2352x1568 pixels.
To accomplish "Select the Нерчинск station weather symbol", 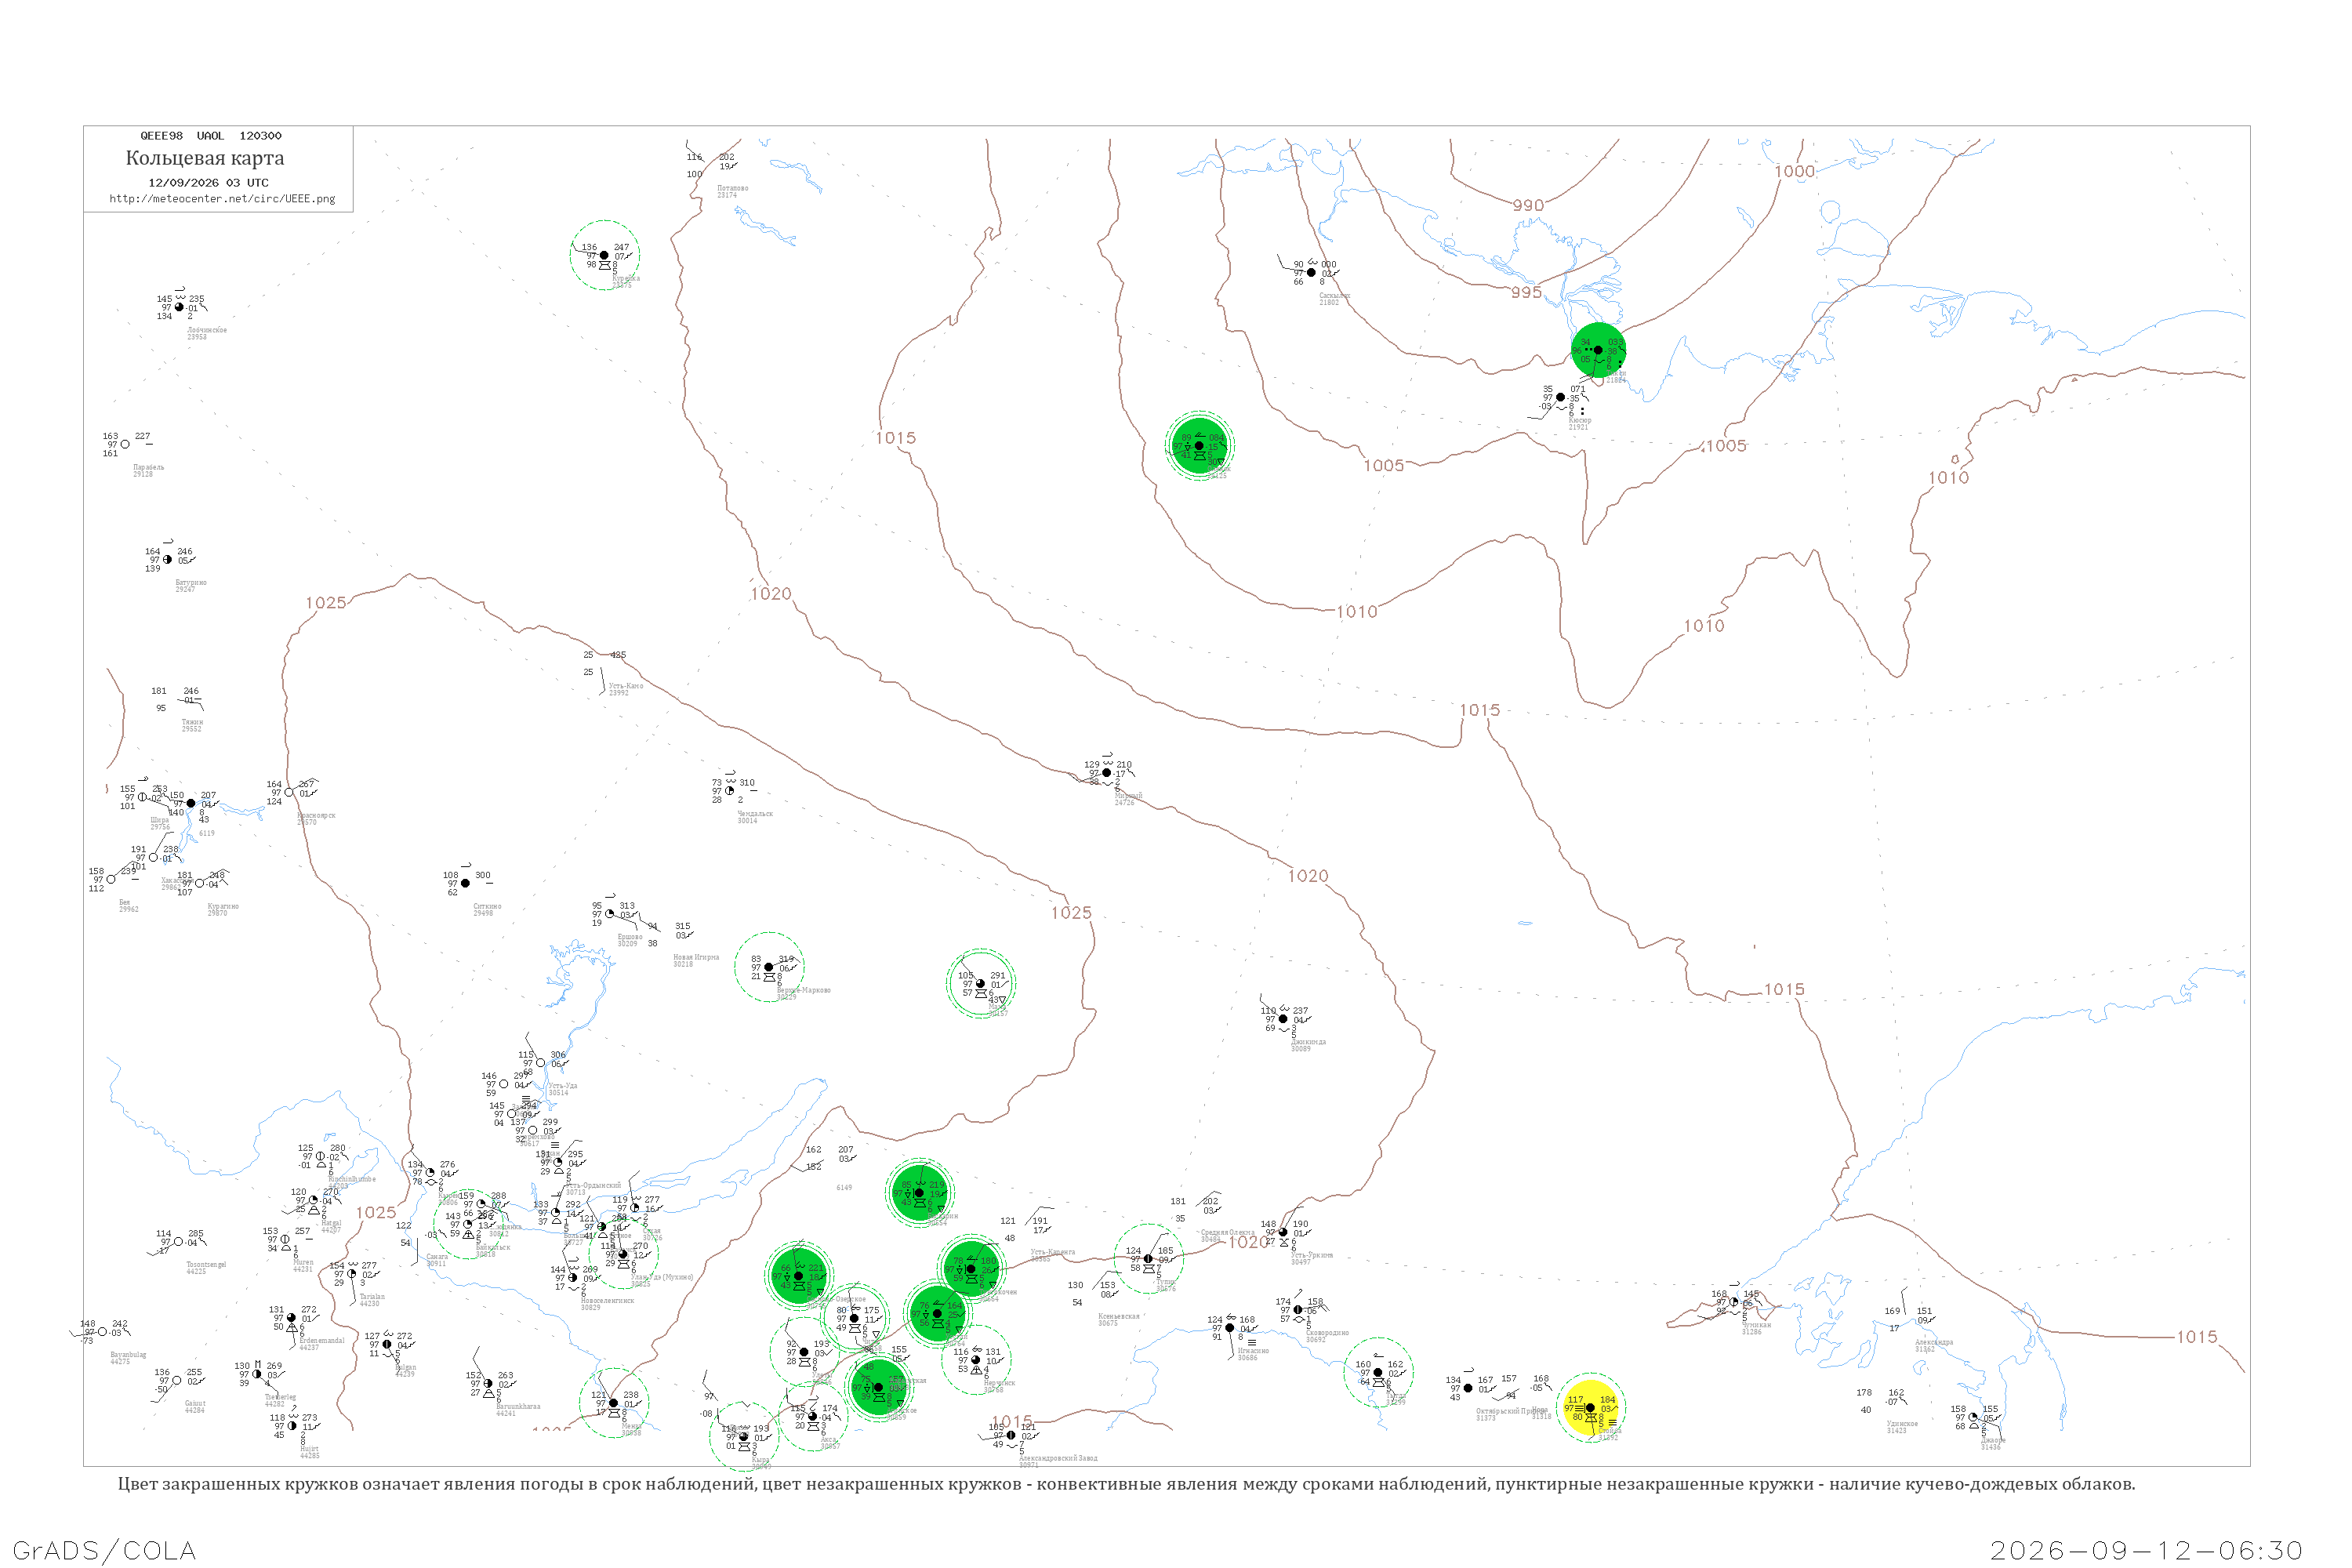I will point(977,1370).
